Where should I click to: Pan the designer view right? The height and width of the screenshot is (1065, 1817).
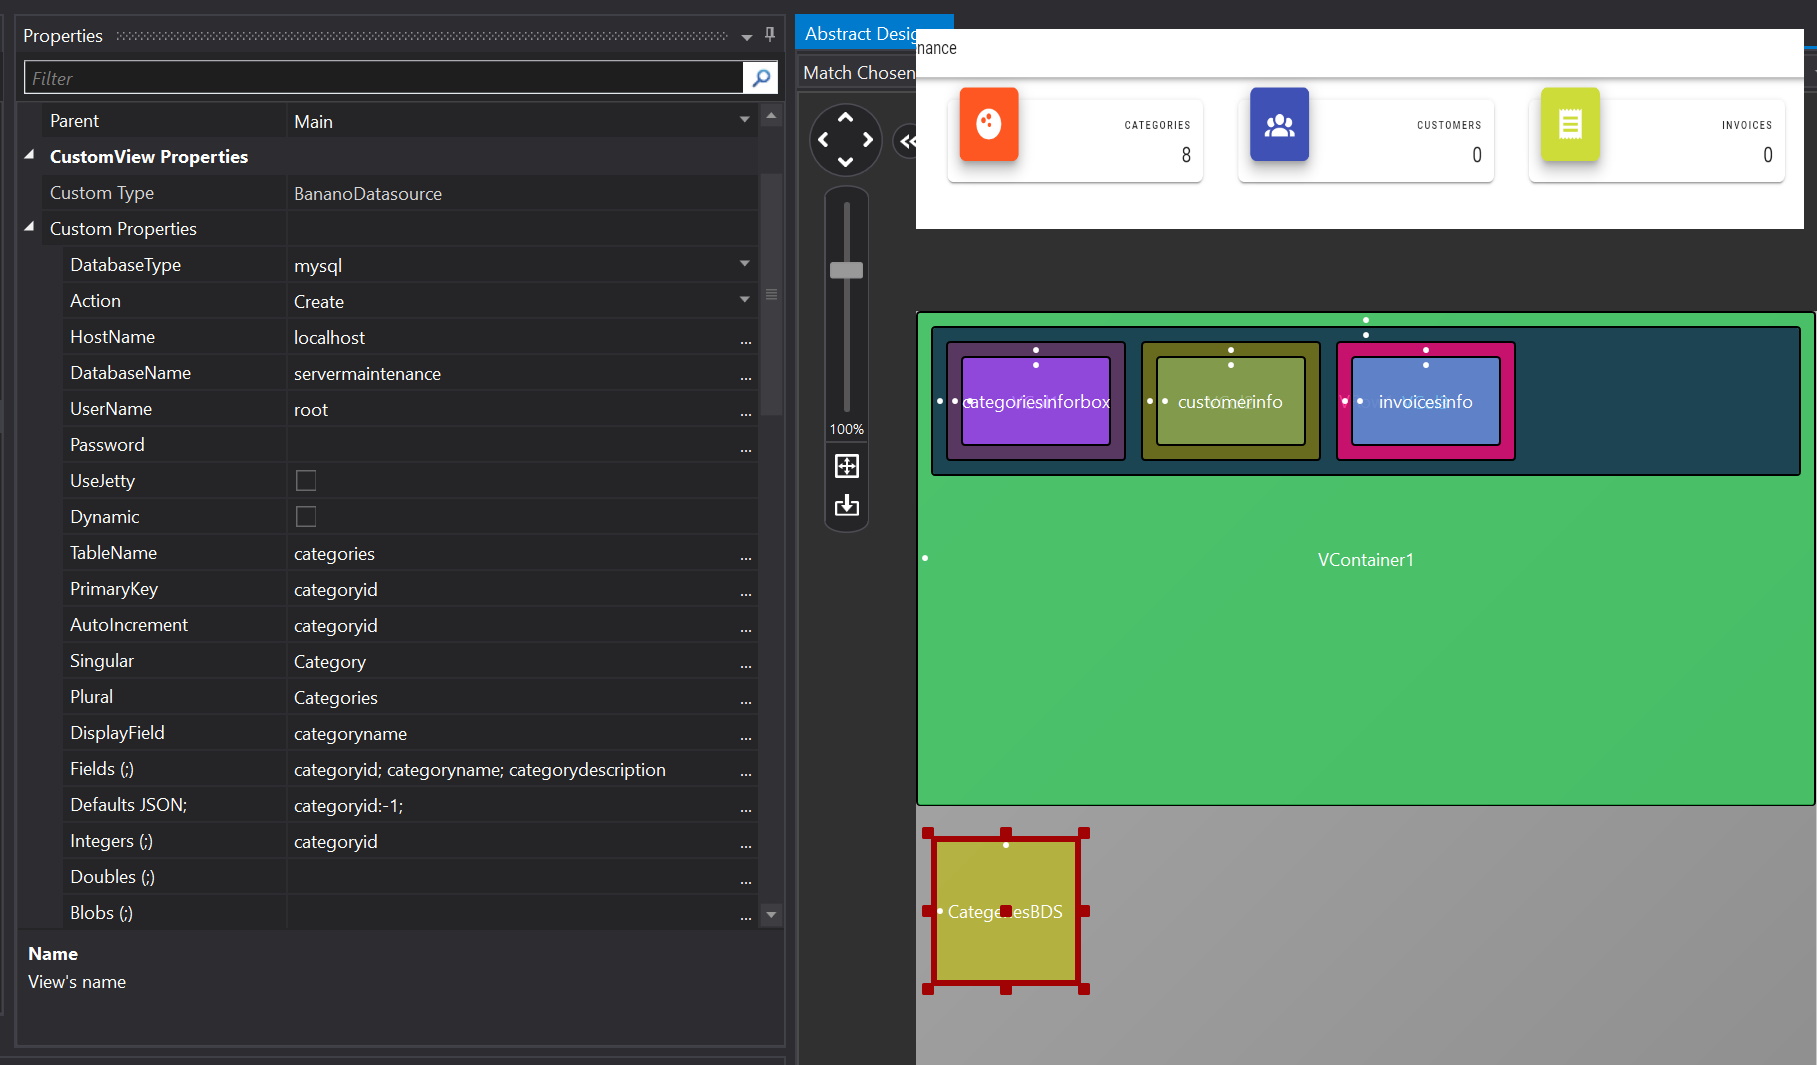[x=868, y=140]
